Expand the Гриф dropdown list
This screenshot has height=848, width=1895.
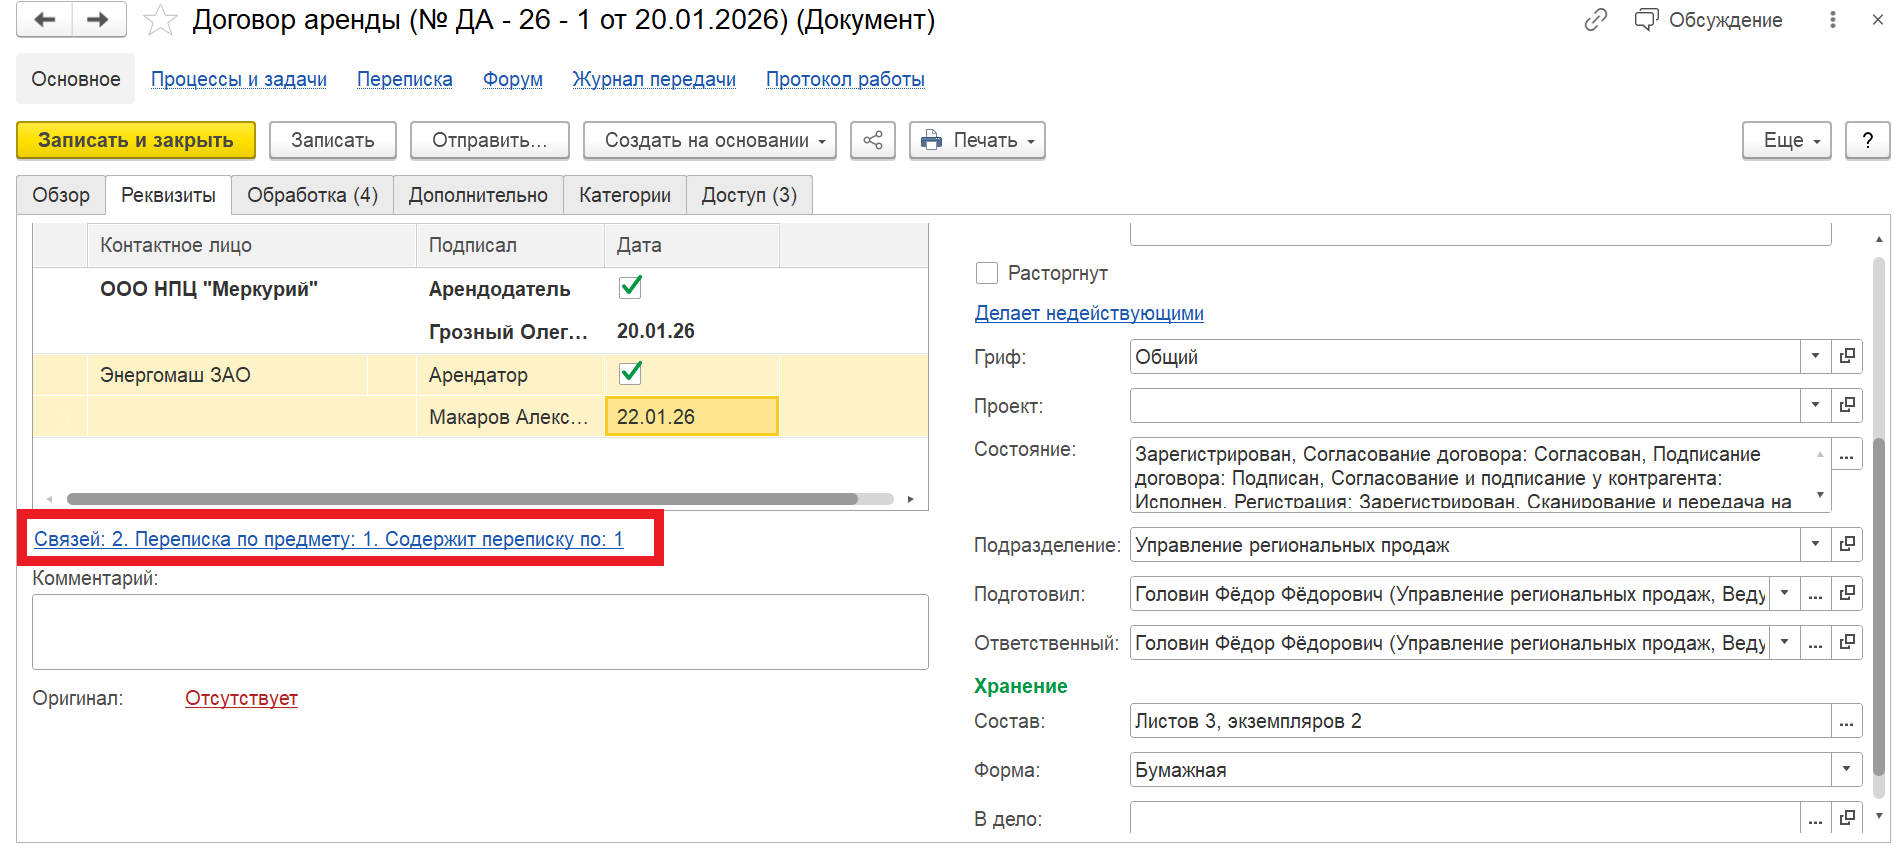click(x=1815, y=357)
